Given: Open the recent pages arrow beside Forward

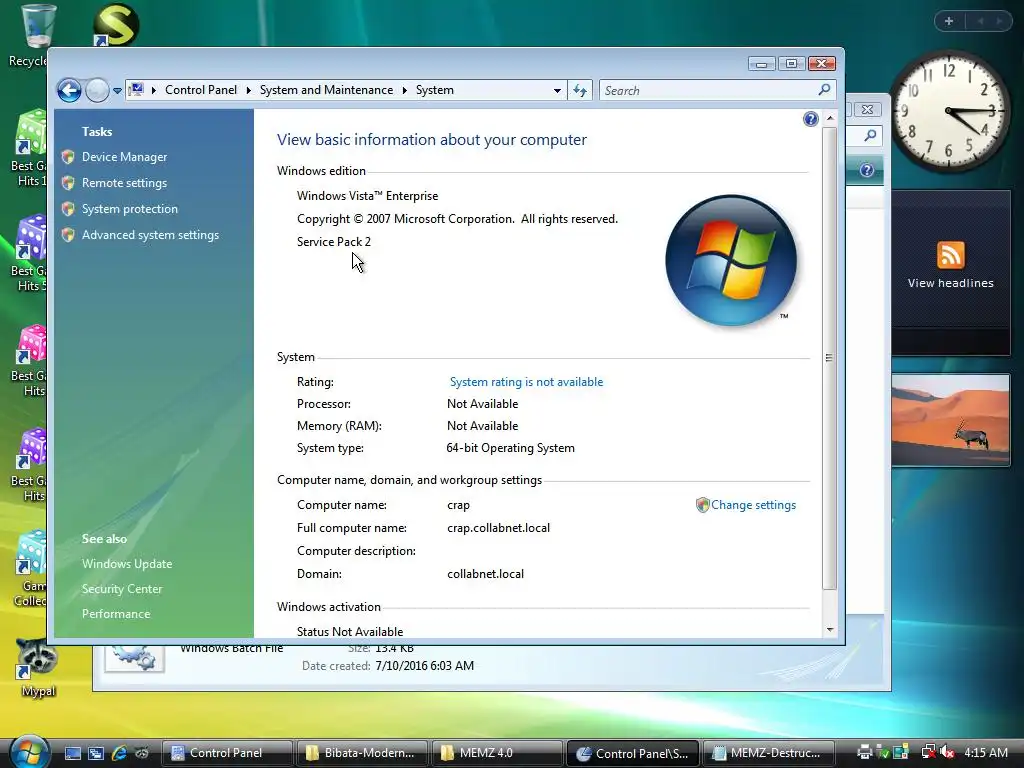Looking at the screenshot, I should (117, 91).
